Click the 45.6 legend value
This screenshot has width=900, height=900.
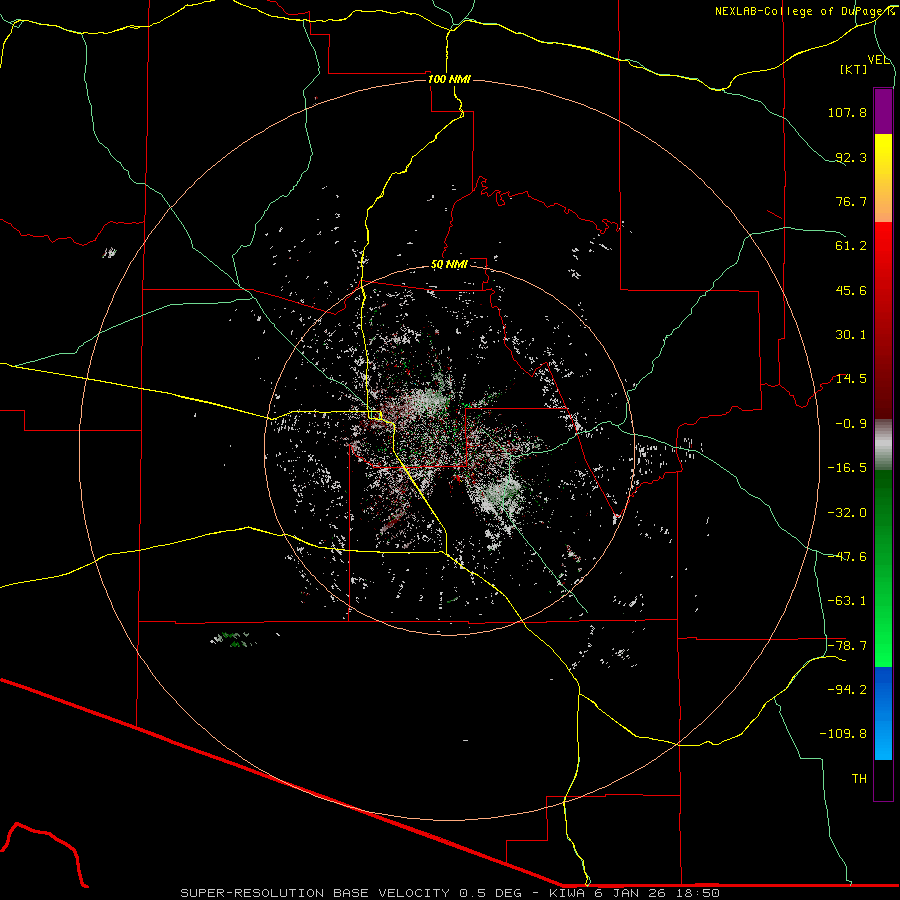click(851, 290)
